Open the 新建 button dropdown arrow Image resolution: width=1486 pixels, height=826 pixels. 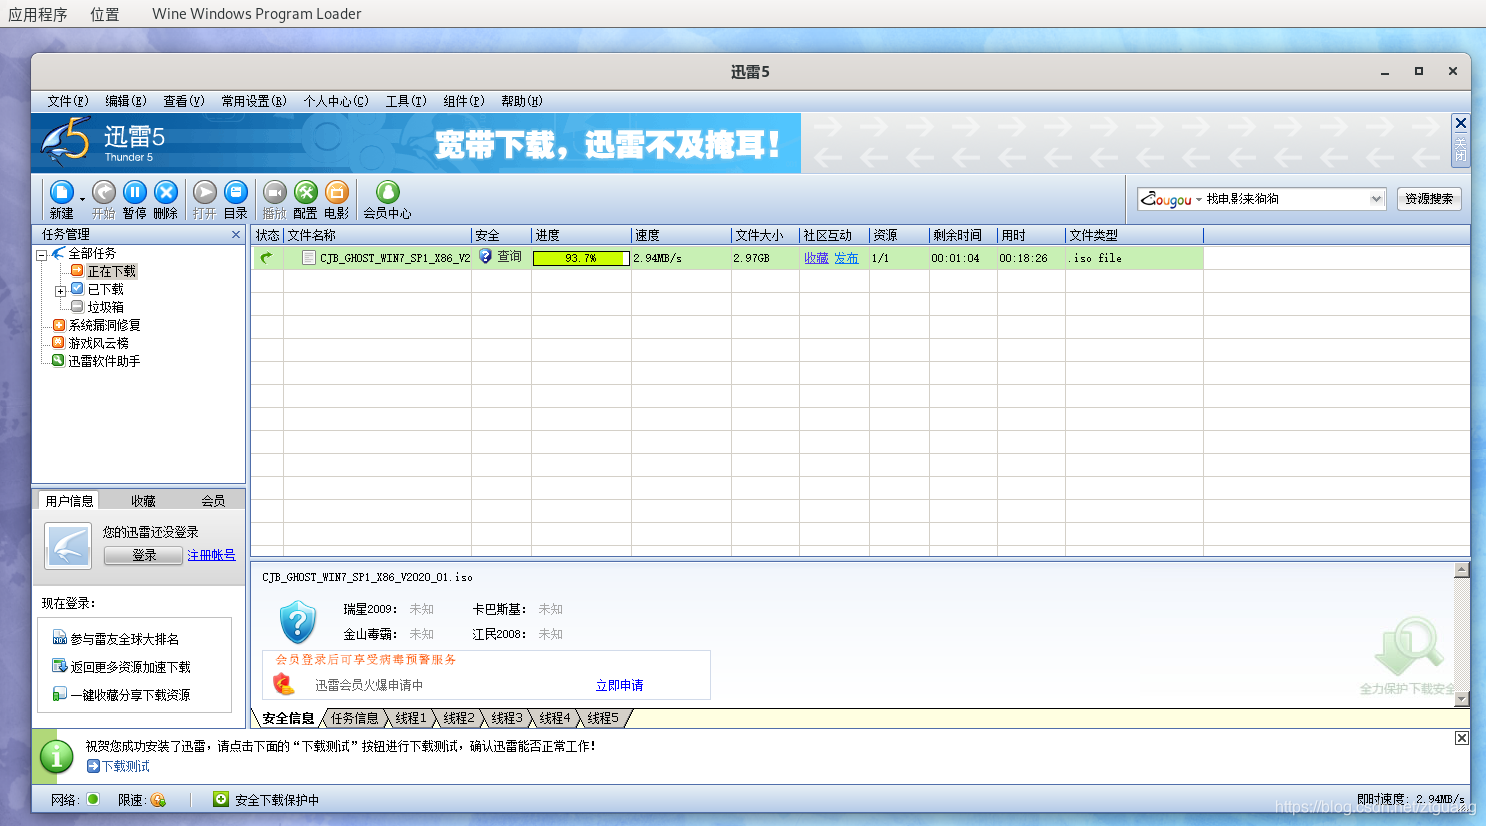tap(82, 199)
